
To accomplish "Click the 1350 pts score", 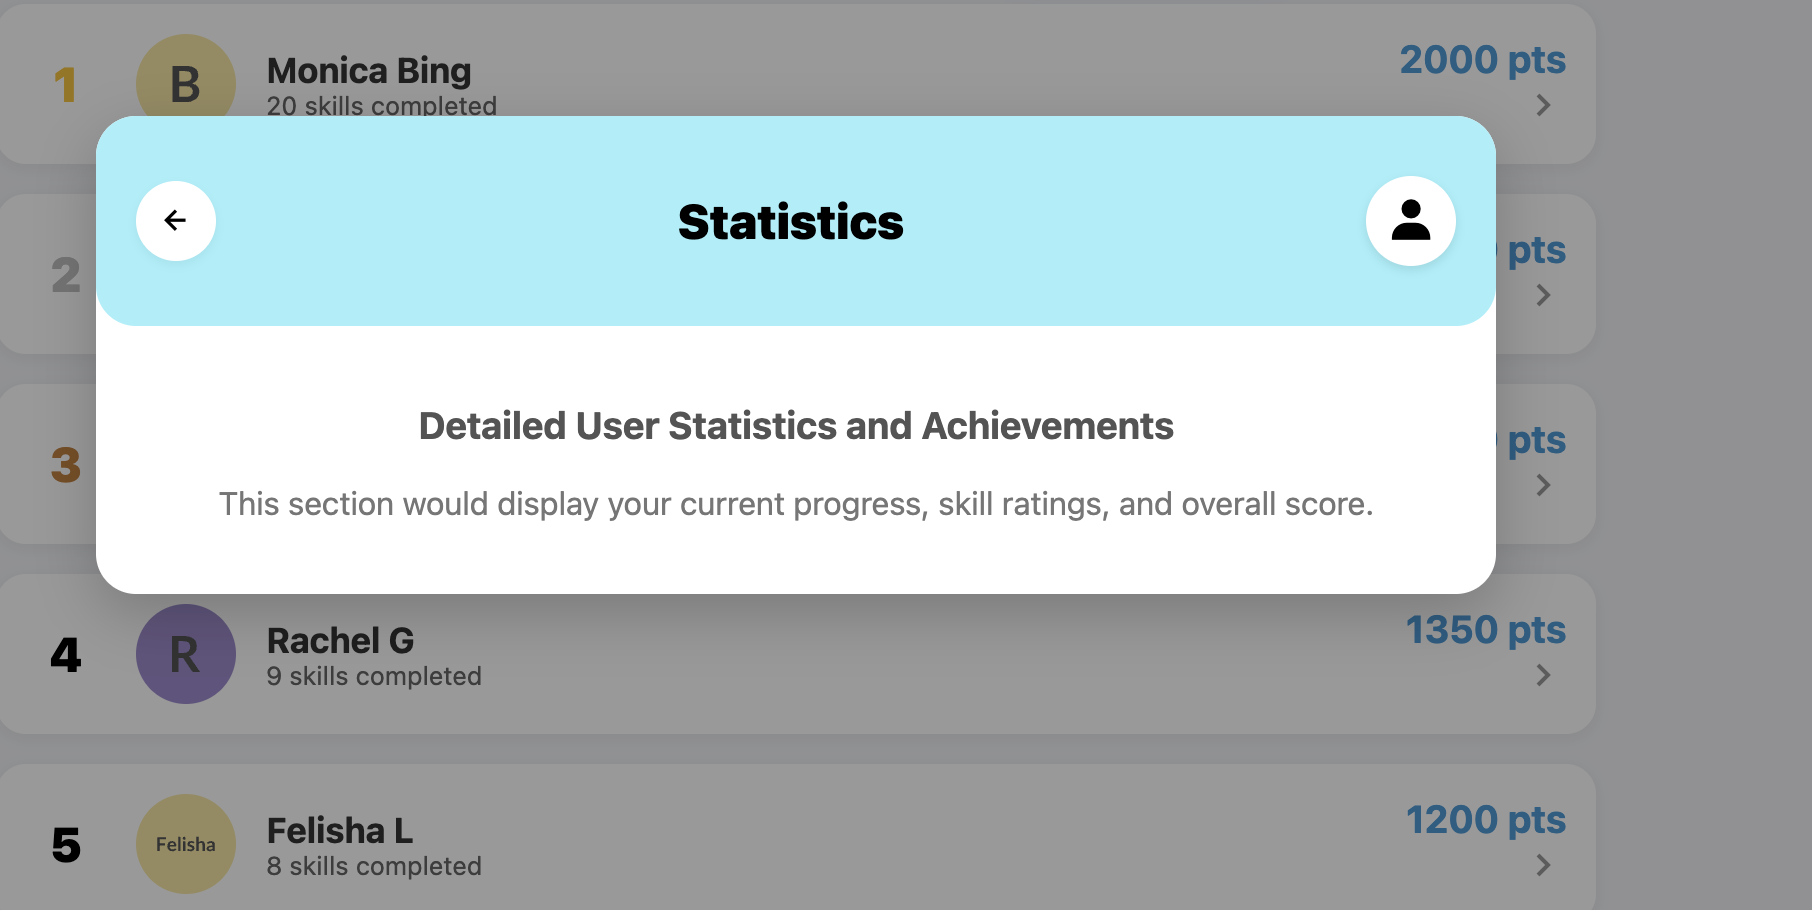I will 1486,631.
